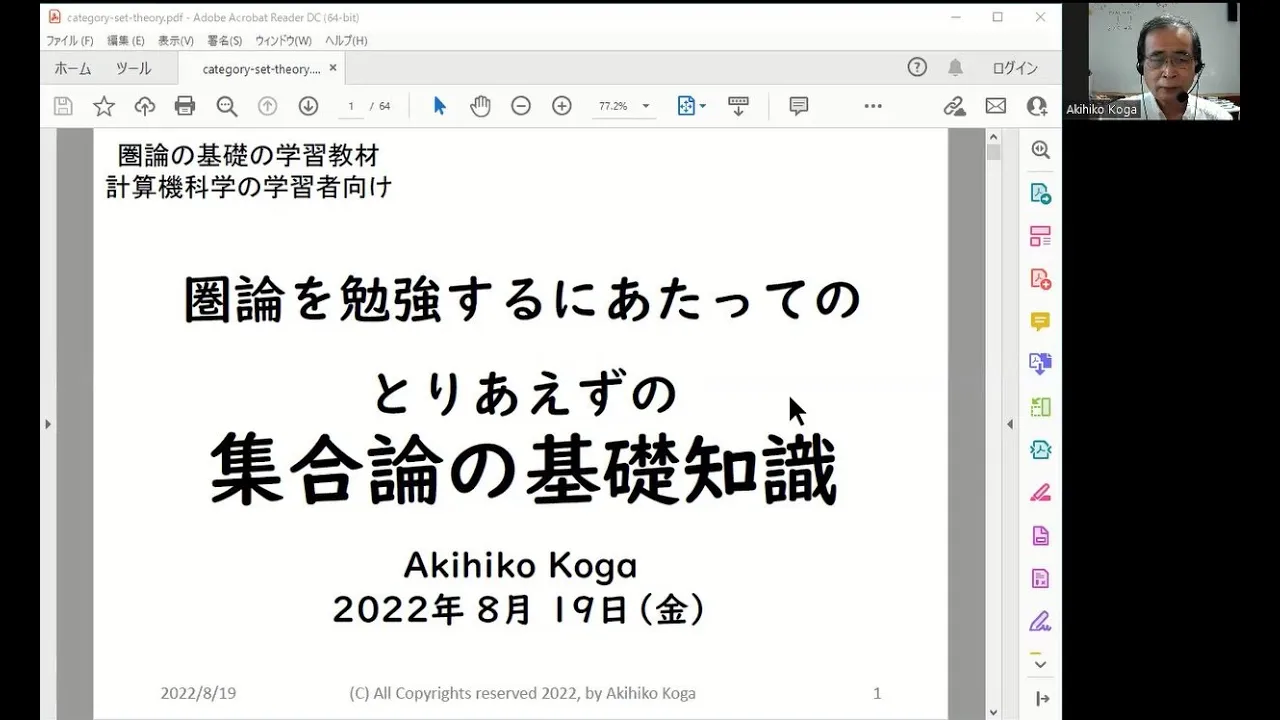Screen dimensions: 1280x720
Task: Open the find text magnifier icon
Action: [x=227, y=106]
